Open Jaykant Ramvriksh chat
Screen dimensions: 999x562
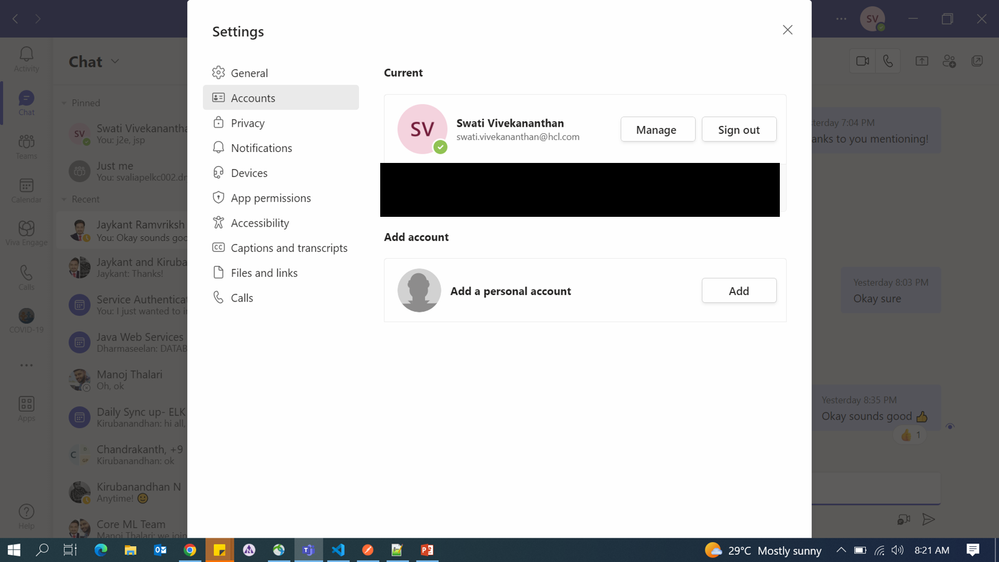tap(124, 230)
